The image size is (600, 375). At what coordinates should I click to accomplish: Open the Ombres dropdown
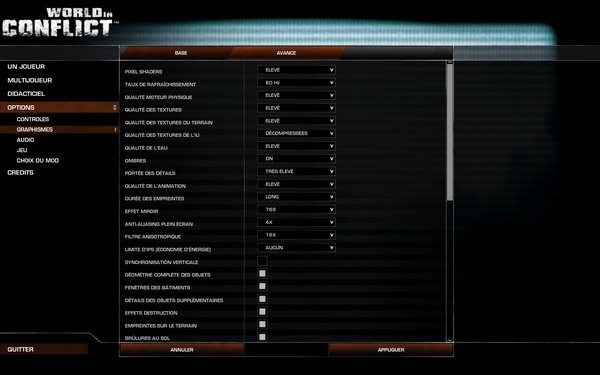pyautogui.click(x=297, y=159)
